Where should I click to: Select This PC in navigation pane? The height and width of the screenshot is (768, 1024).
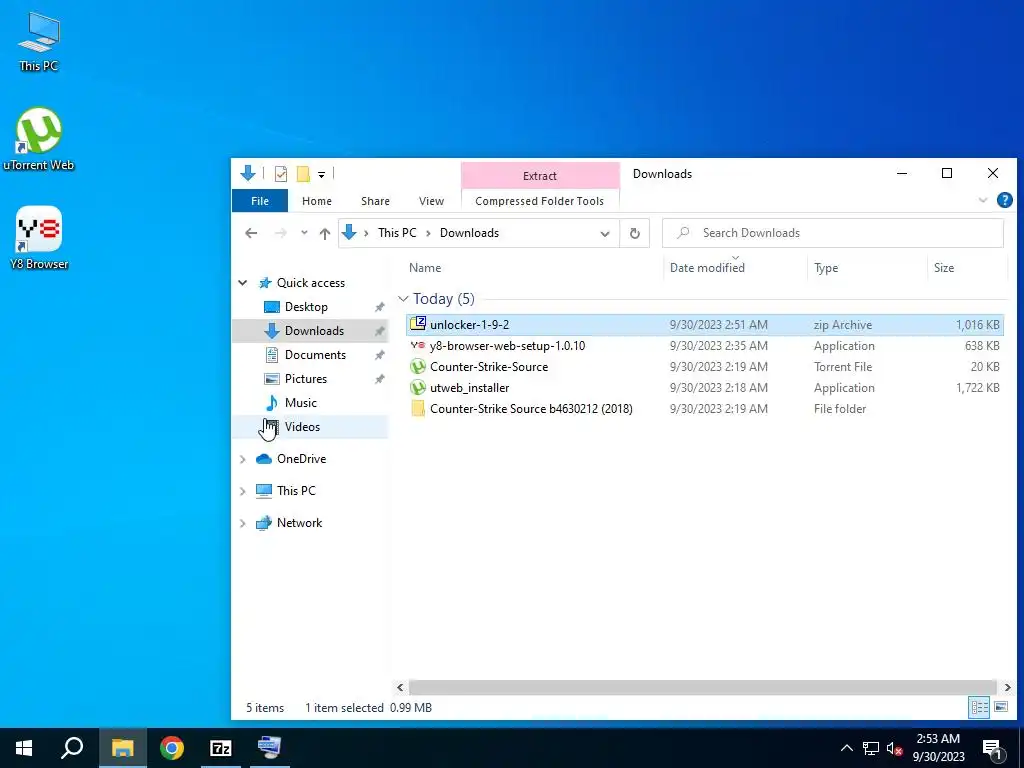tap(295, 491)
